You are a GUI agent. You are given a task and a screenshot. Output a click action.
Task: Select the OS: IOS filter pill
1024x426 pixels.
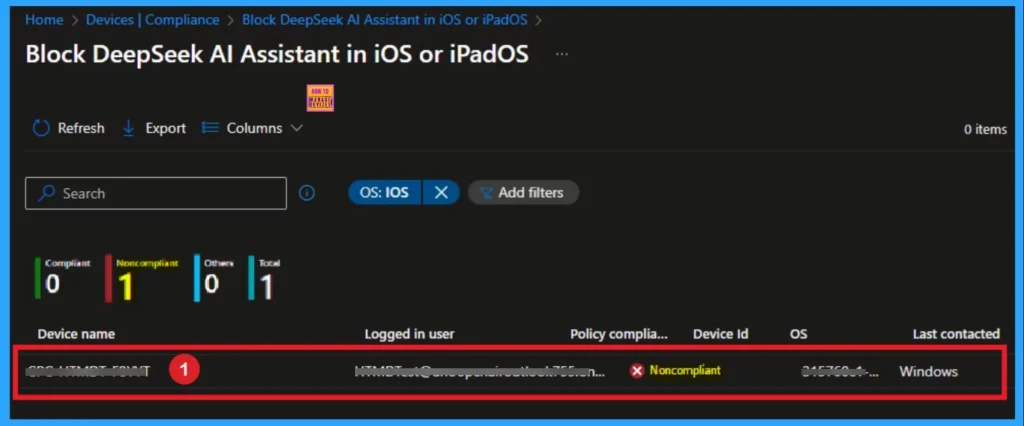(385, 193)
